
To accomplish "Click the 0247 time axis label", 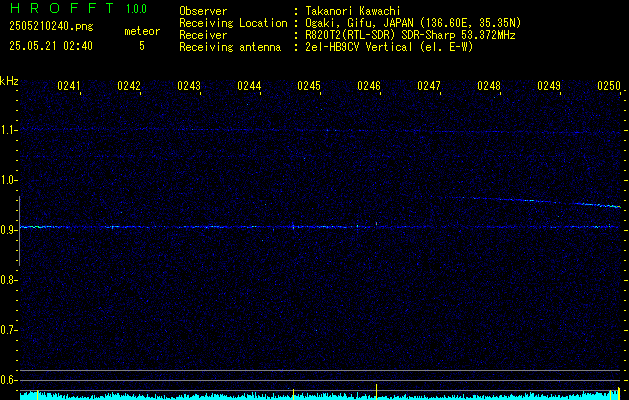I will (x=429, y=86).
